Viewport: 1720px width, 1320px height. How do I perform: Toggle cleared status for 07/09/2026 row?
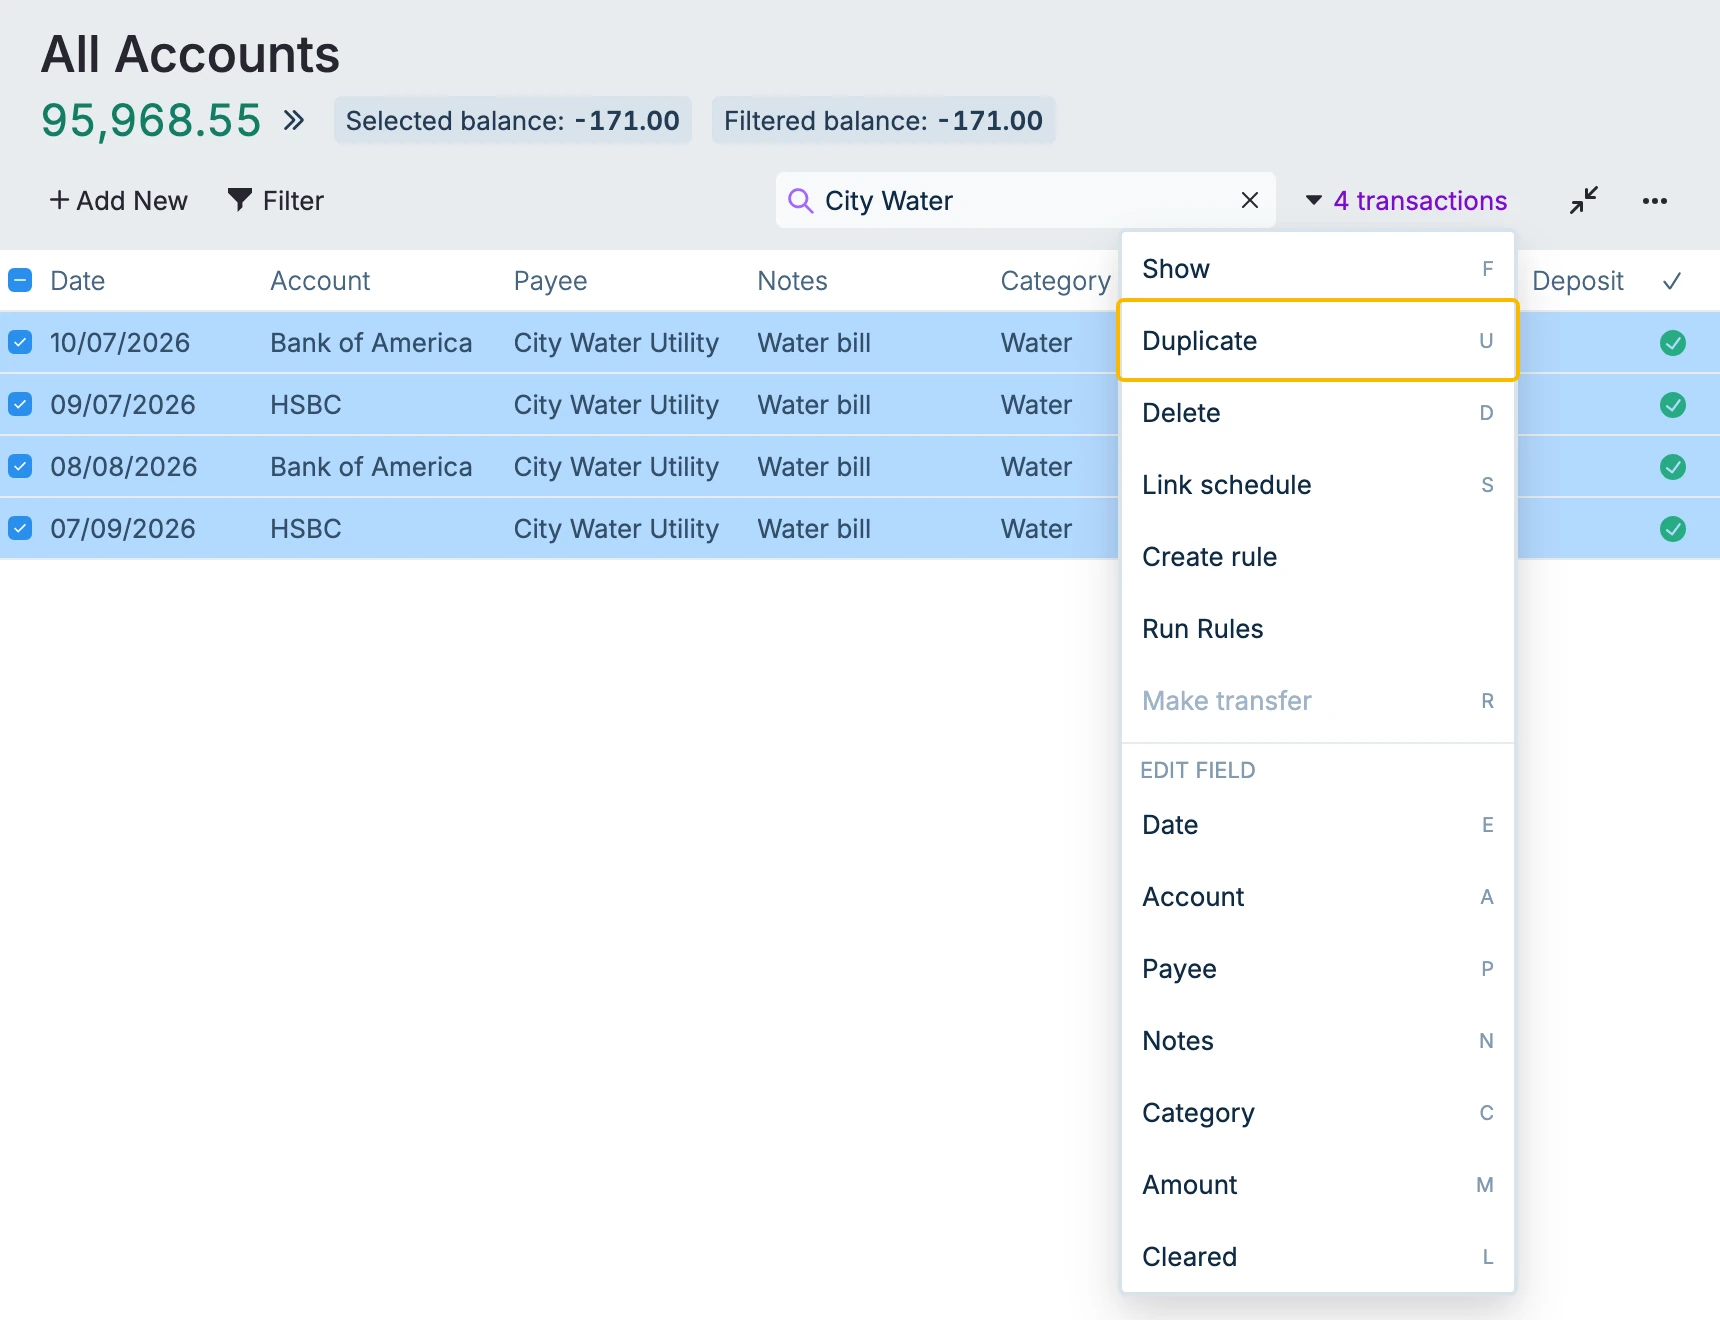point(1673,529)
